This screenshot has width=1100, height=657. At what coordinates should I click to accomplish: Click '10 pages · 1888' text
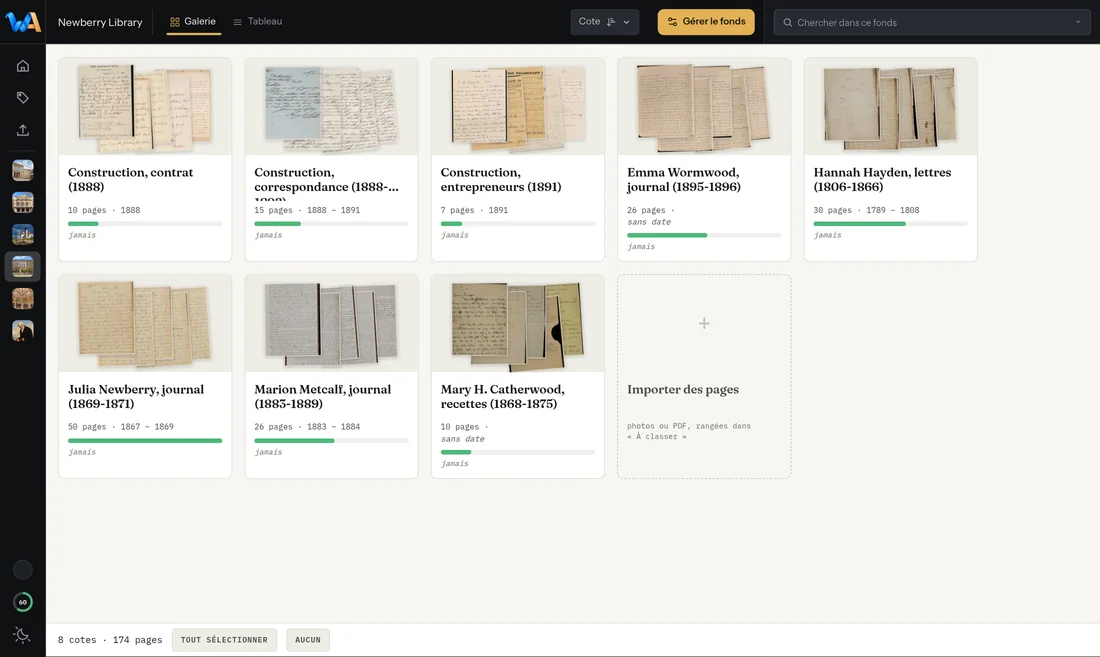tap(104, 210)
